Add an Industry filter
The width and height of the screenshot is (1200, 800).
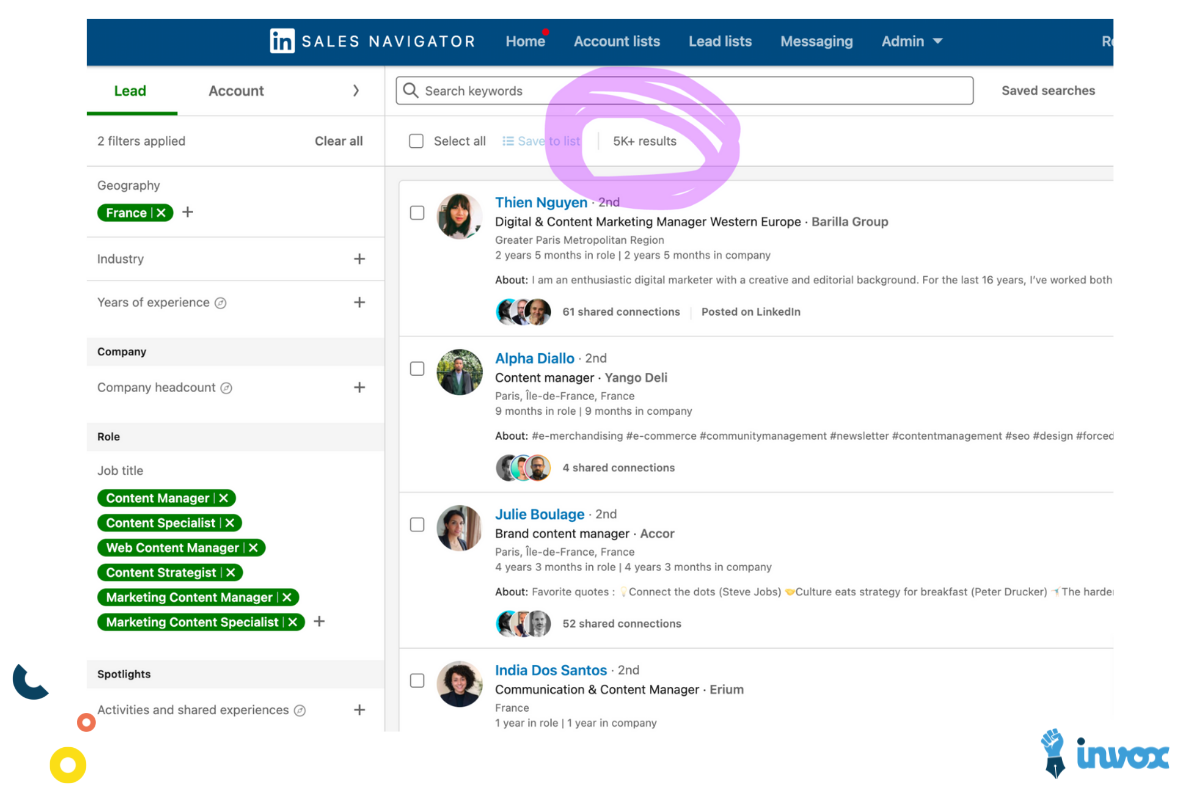(x=359, y=259)
